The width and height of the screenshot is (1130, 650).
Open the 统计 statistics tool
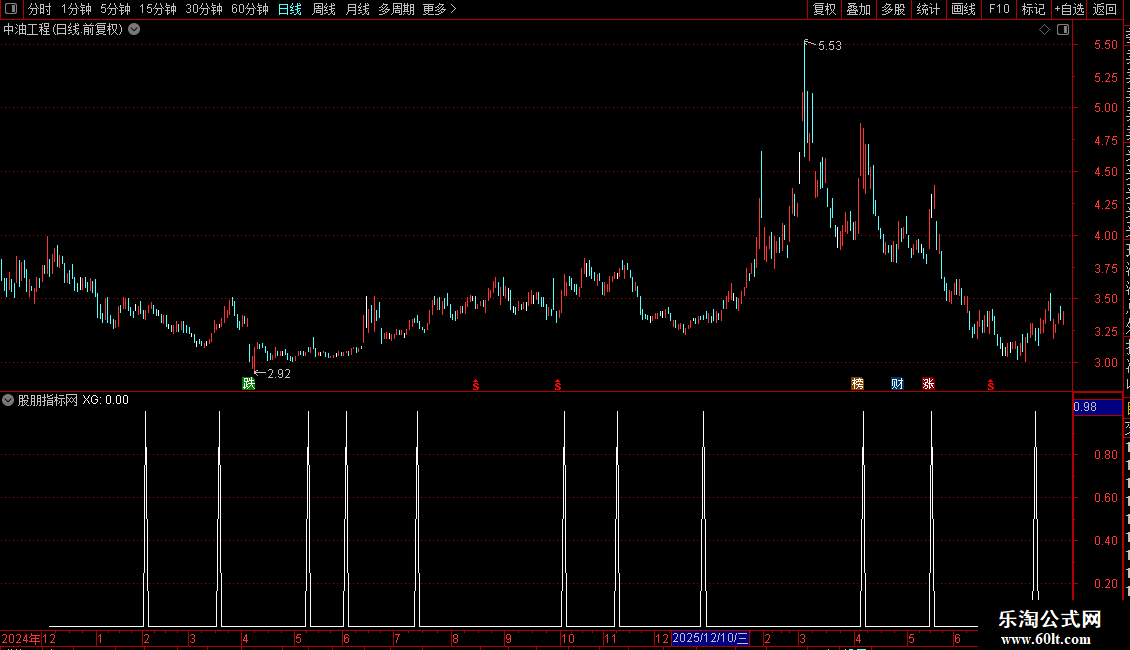[x=927, y=9]
